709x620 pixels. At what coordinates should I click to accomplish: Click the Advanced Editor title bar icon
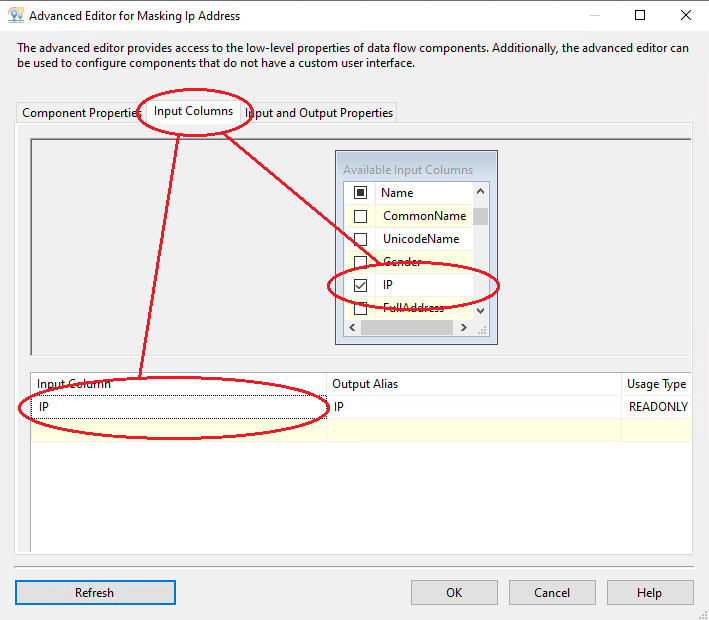coord(15,16)
